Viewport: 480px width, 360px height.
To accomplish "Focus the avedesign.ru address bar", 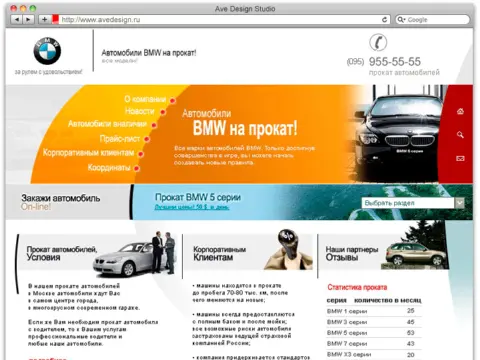I will pos(220,20).
